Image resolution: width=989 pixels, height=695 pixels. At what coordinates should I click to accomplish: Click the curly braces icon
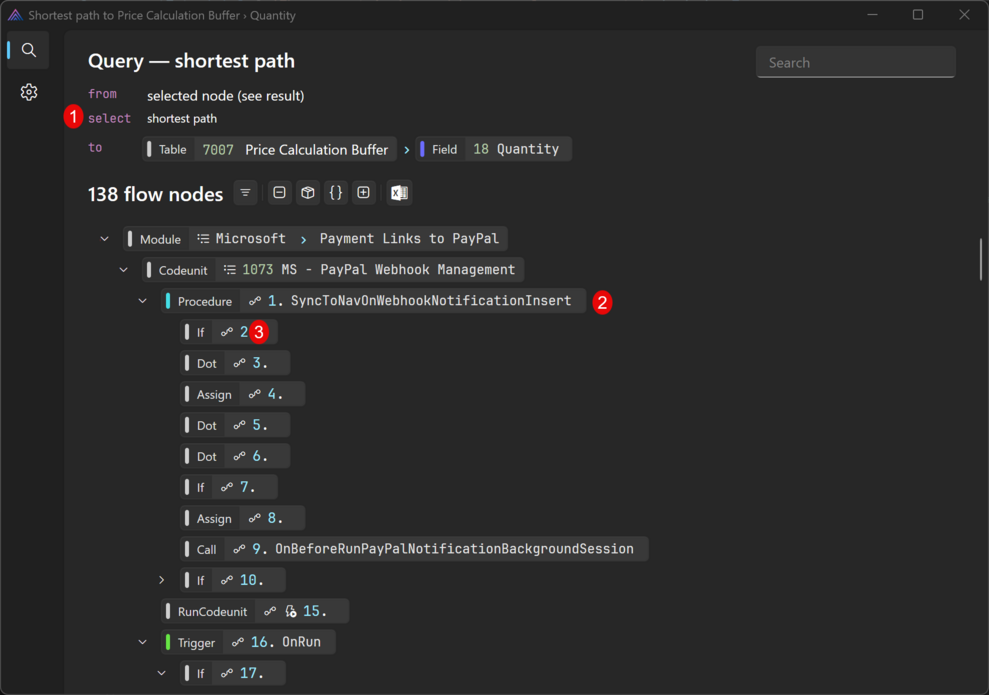coord(336,193)
